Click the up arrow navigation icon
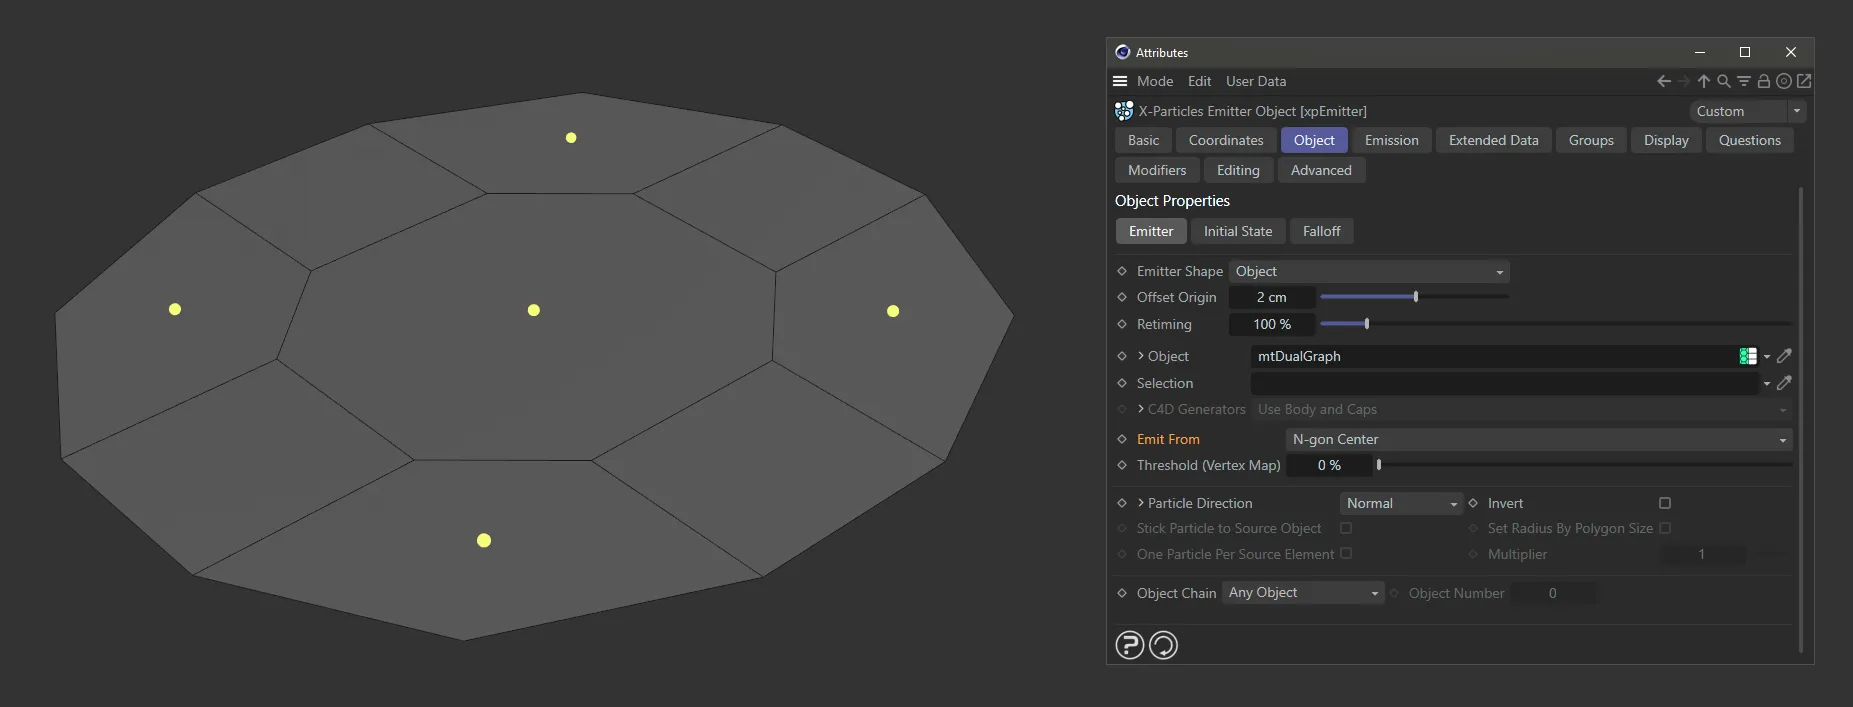Screen dimensions: 1853x707 point(1704,81)
